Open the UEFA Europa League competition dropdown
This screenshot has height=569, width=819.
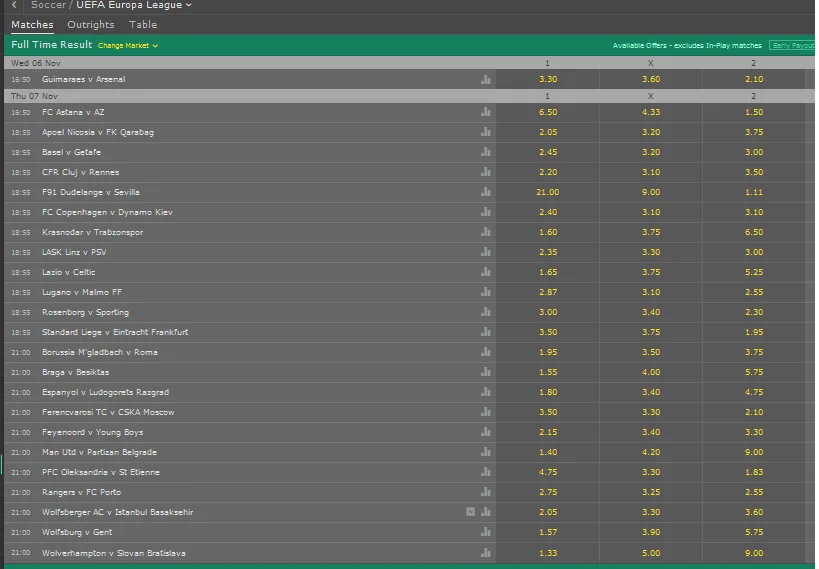tap(134, 5)
